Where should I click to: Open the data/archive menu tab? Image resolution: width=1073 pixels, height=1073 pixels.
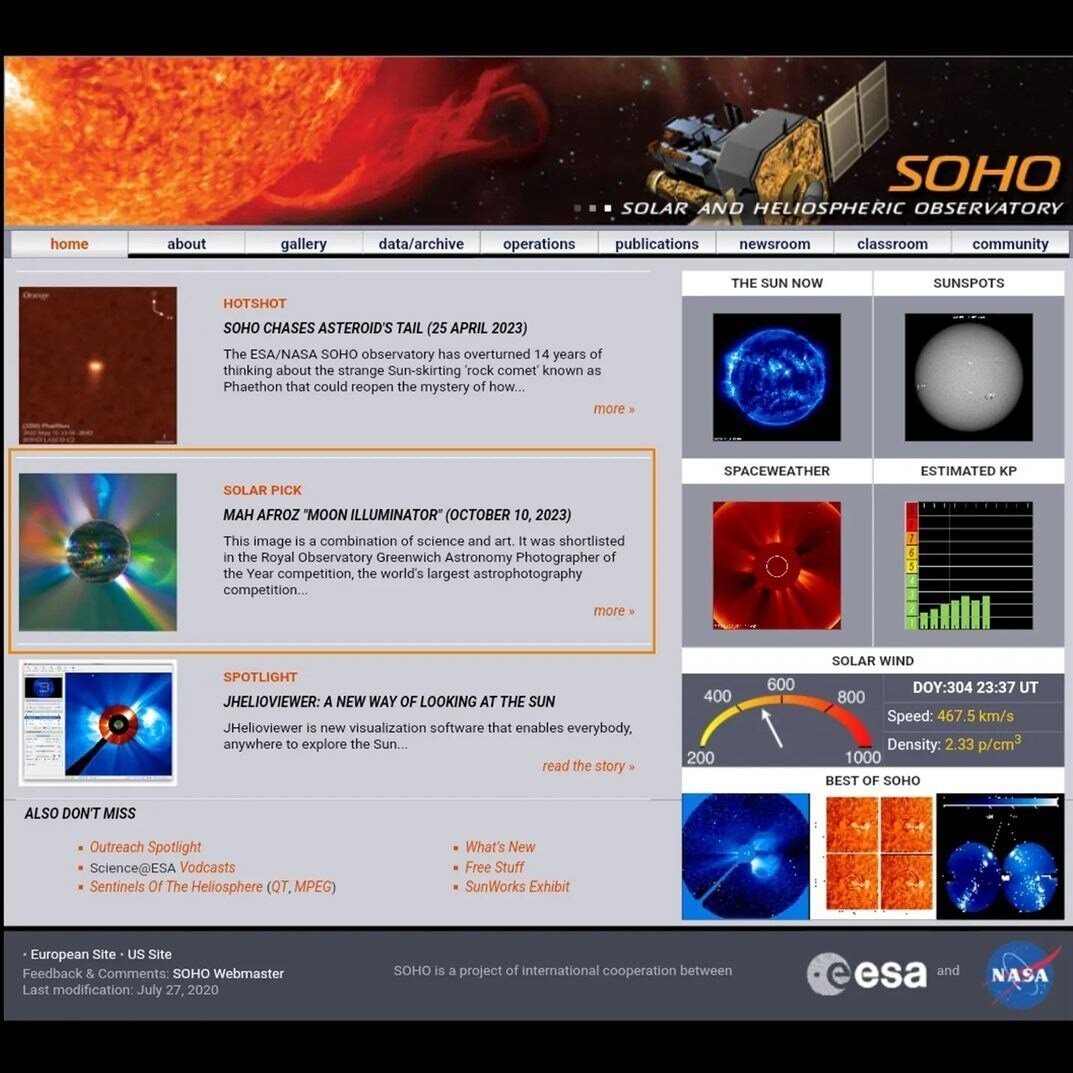(421, 244)
